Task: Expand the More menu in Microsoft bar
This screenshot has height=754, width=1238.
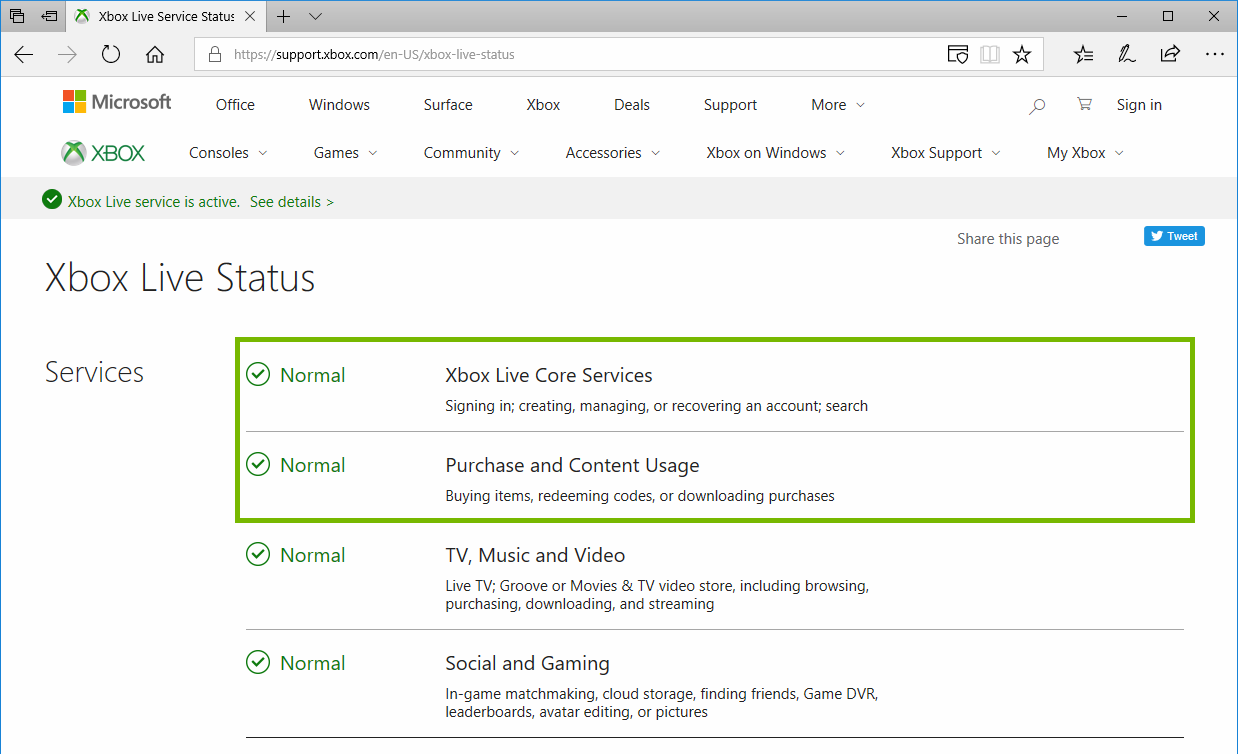Action: tap(838, 105)
